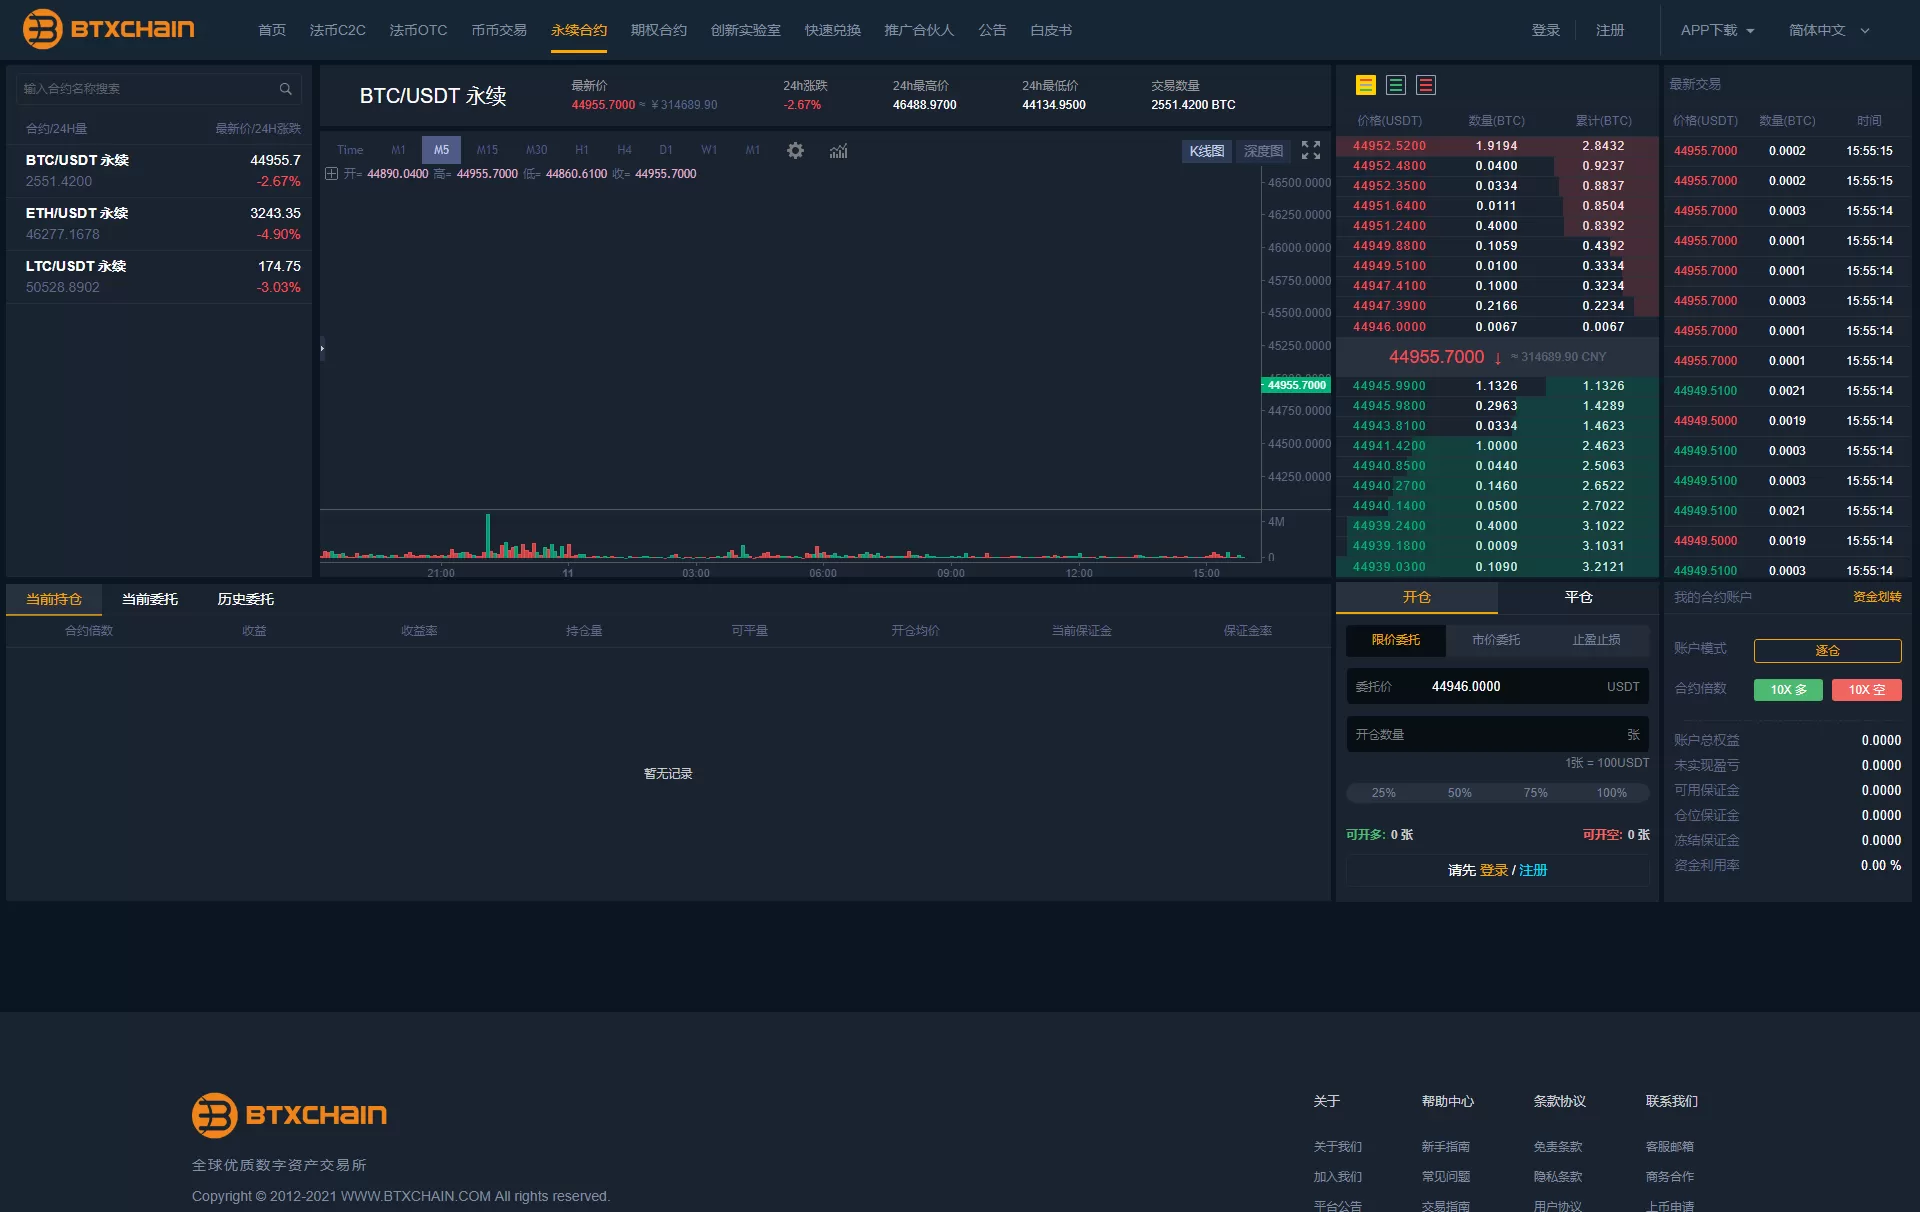Select 10X 多 long leverage
1920x1212 pixels.
point(1787,690)
